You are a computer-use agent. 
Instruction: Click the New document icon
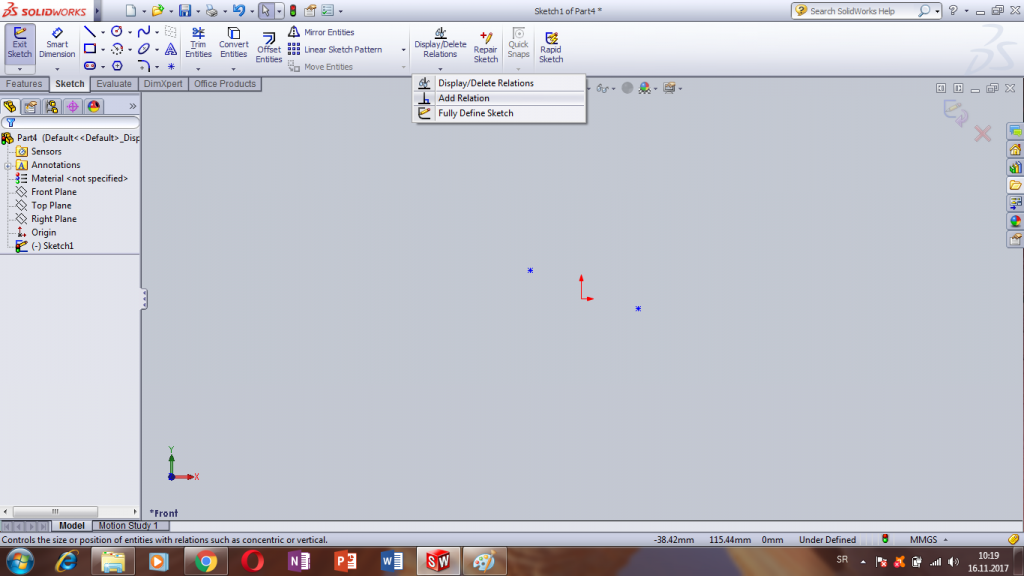point(131,10)
